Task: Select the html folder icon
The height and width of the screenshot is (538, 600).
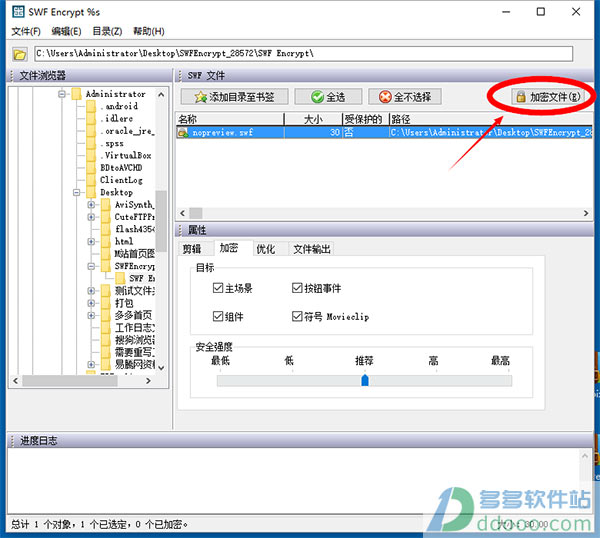Action: 106,241
